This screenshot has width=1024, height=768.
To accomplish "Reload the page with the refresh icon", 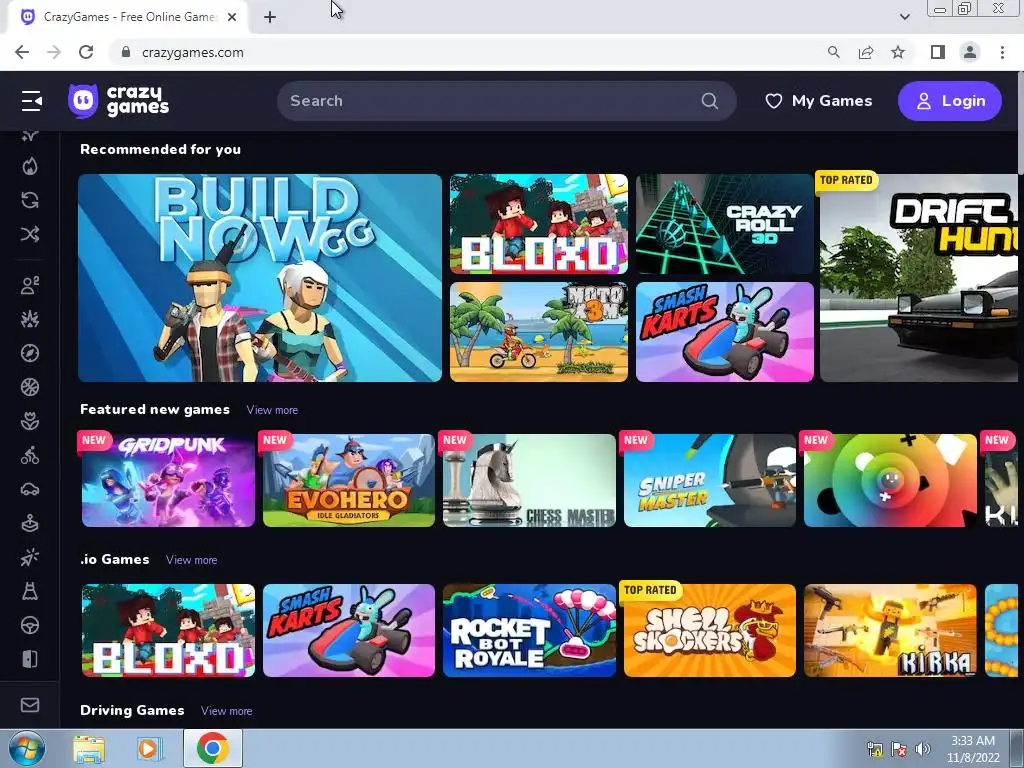I will tap(86, 52).
